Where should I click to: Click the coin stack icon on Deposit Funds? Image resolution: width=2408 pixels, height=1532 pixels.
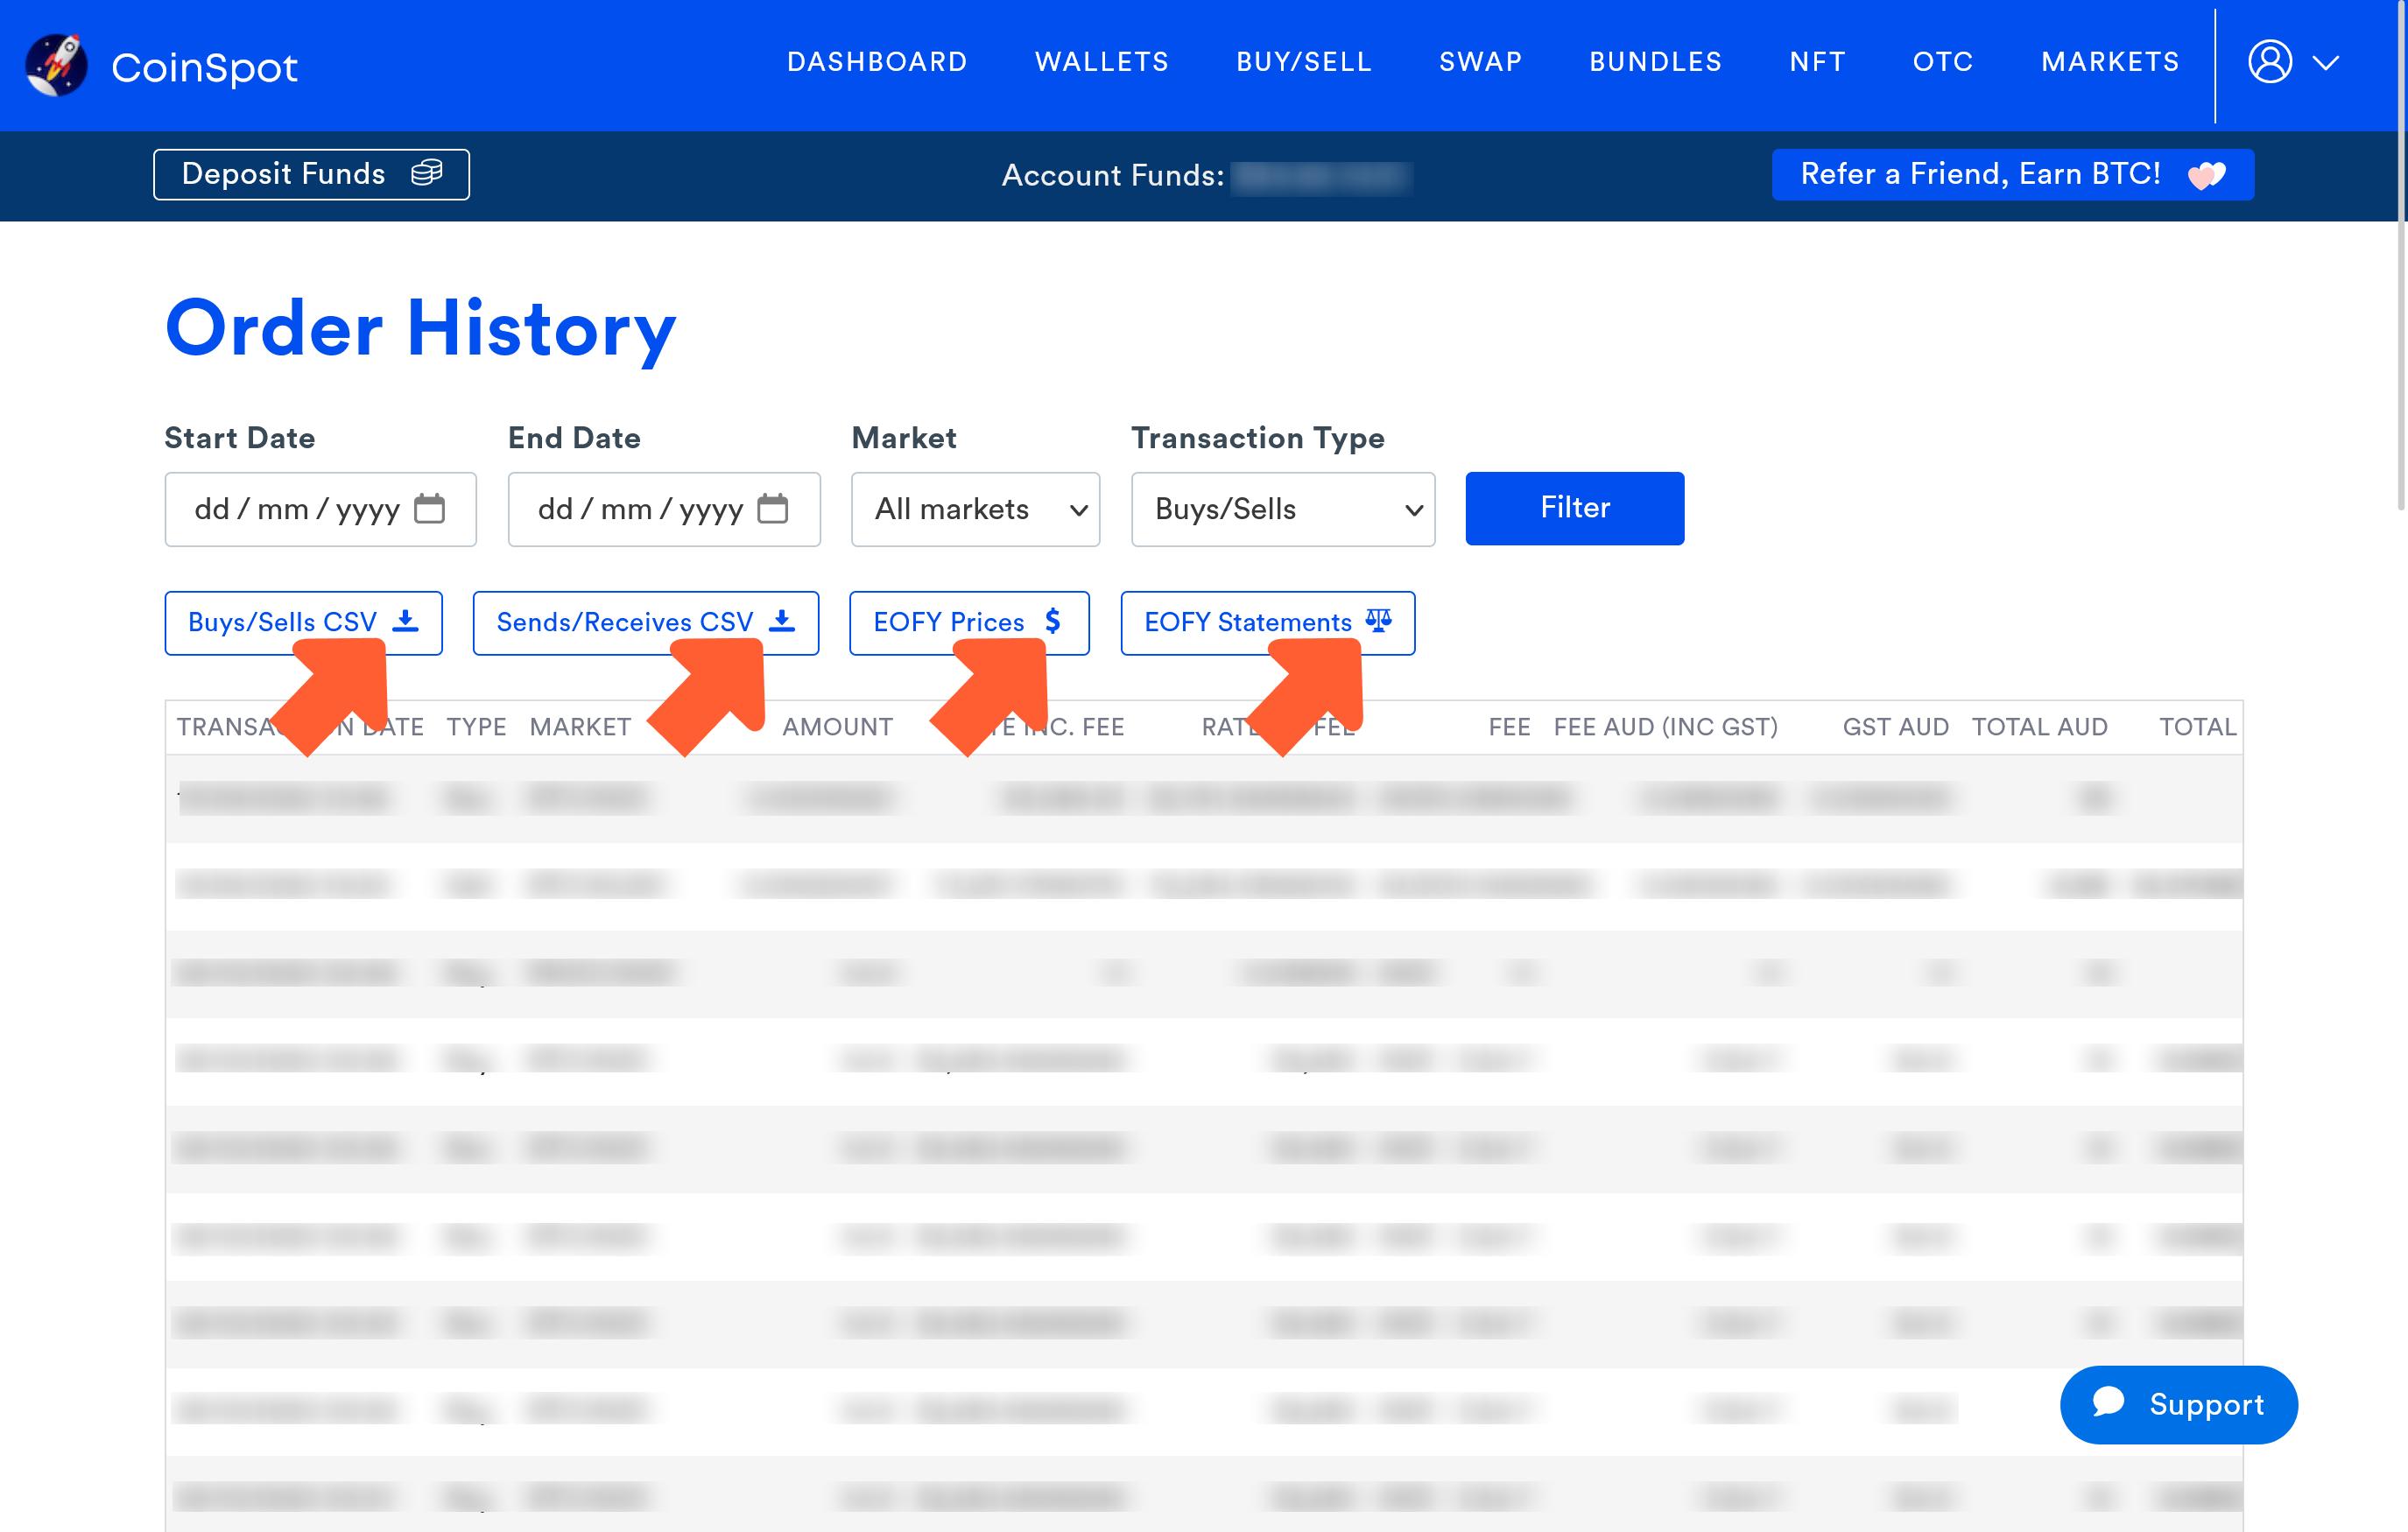click(428, 173)
